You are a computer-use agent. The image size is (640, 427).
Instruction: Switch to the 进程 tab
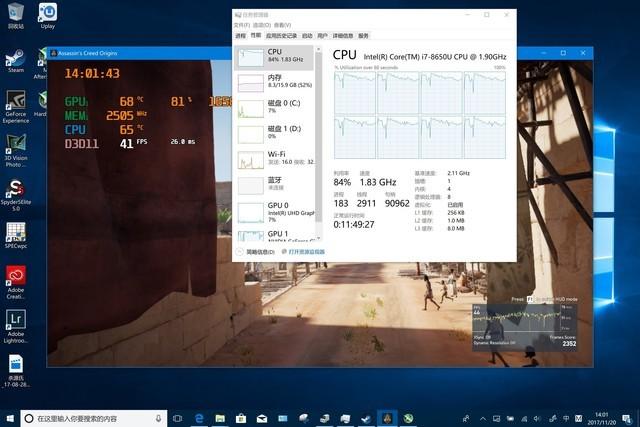coord(240,35)
